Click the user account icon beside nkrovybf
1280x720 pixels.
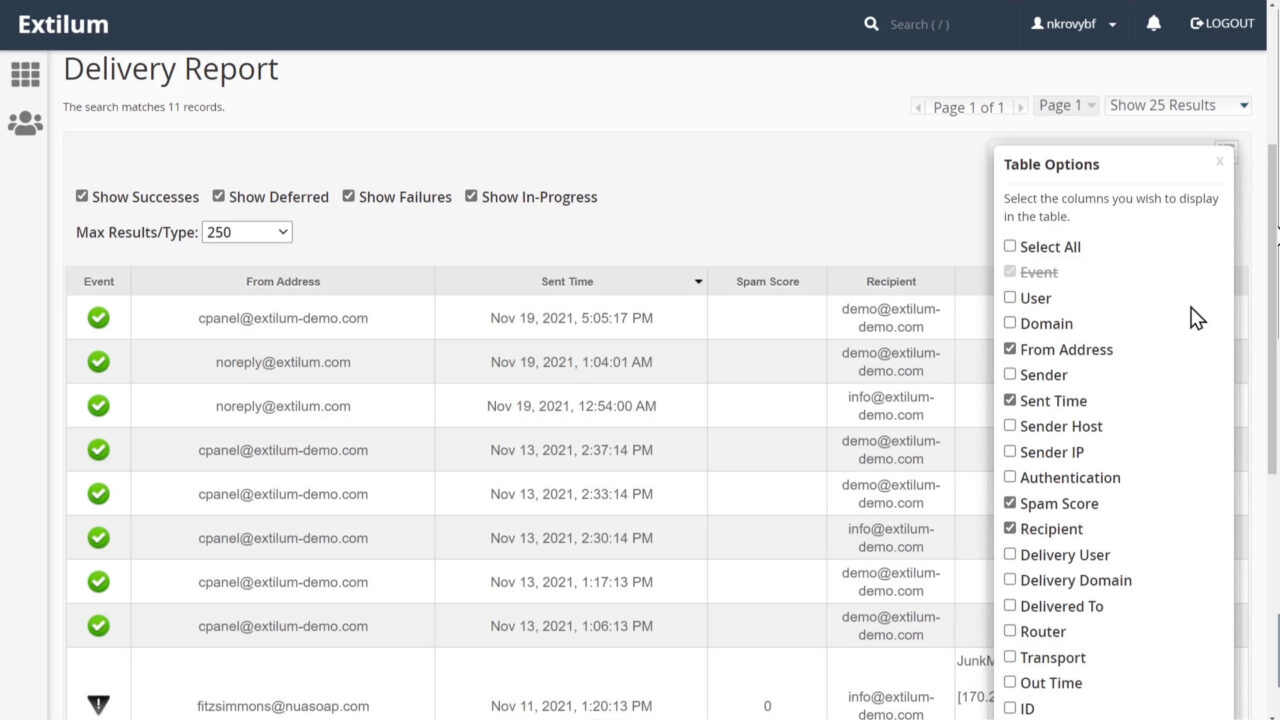(x=1040, y=23)
